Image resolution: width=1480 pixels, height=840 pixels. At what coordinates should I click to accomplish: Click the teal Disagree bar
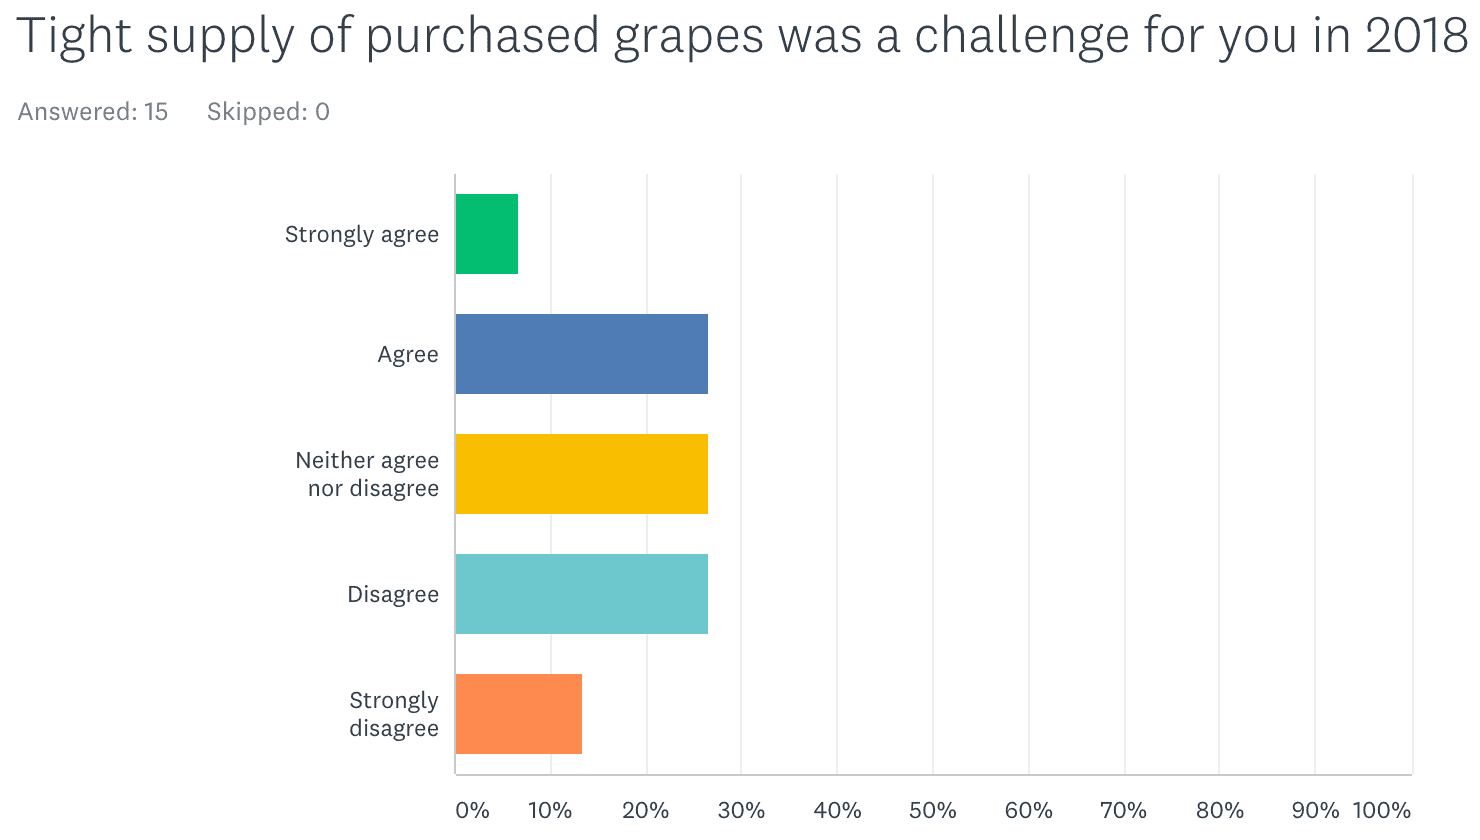tap(582, 594)
